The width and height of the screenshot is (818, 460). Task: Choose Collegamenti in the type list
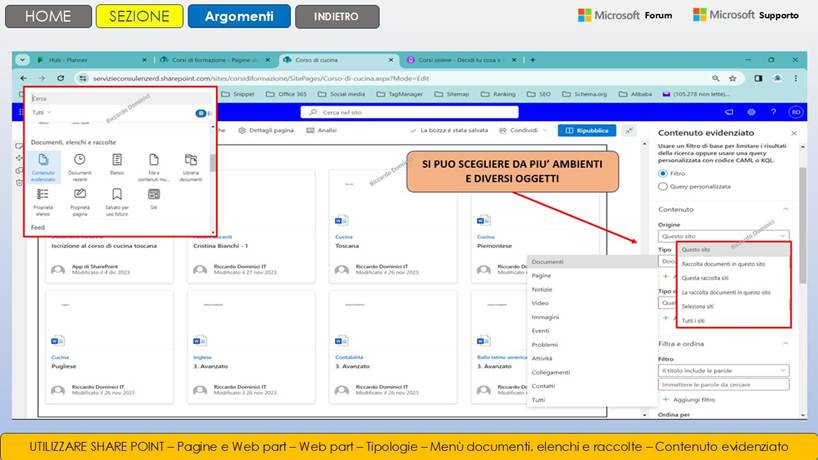coord(593,372)
